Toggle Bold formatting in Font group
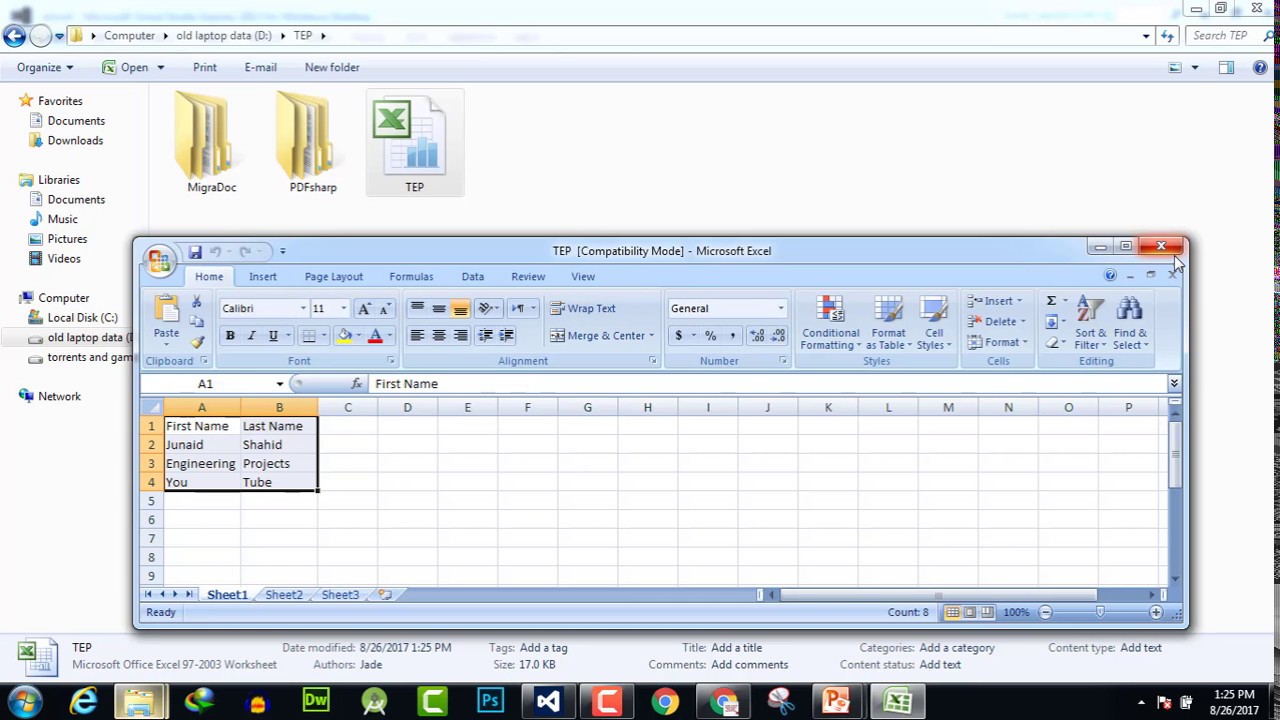Viewport: 1280px width, 720px height. pyautogui.click(x=230, y=336)
